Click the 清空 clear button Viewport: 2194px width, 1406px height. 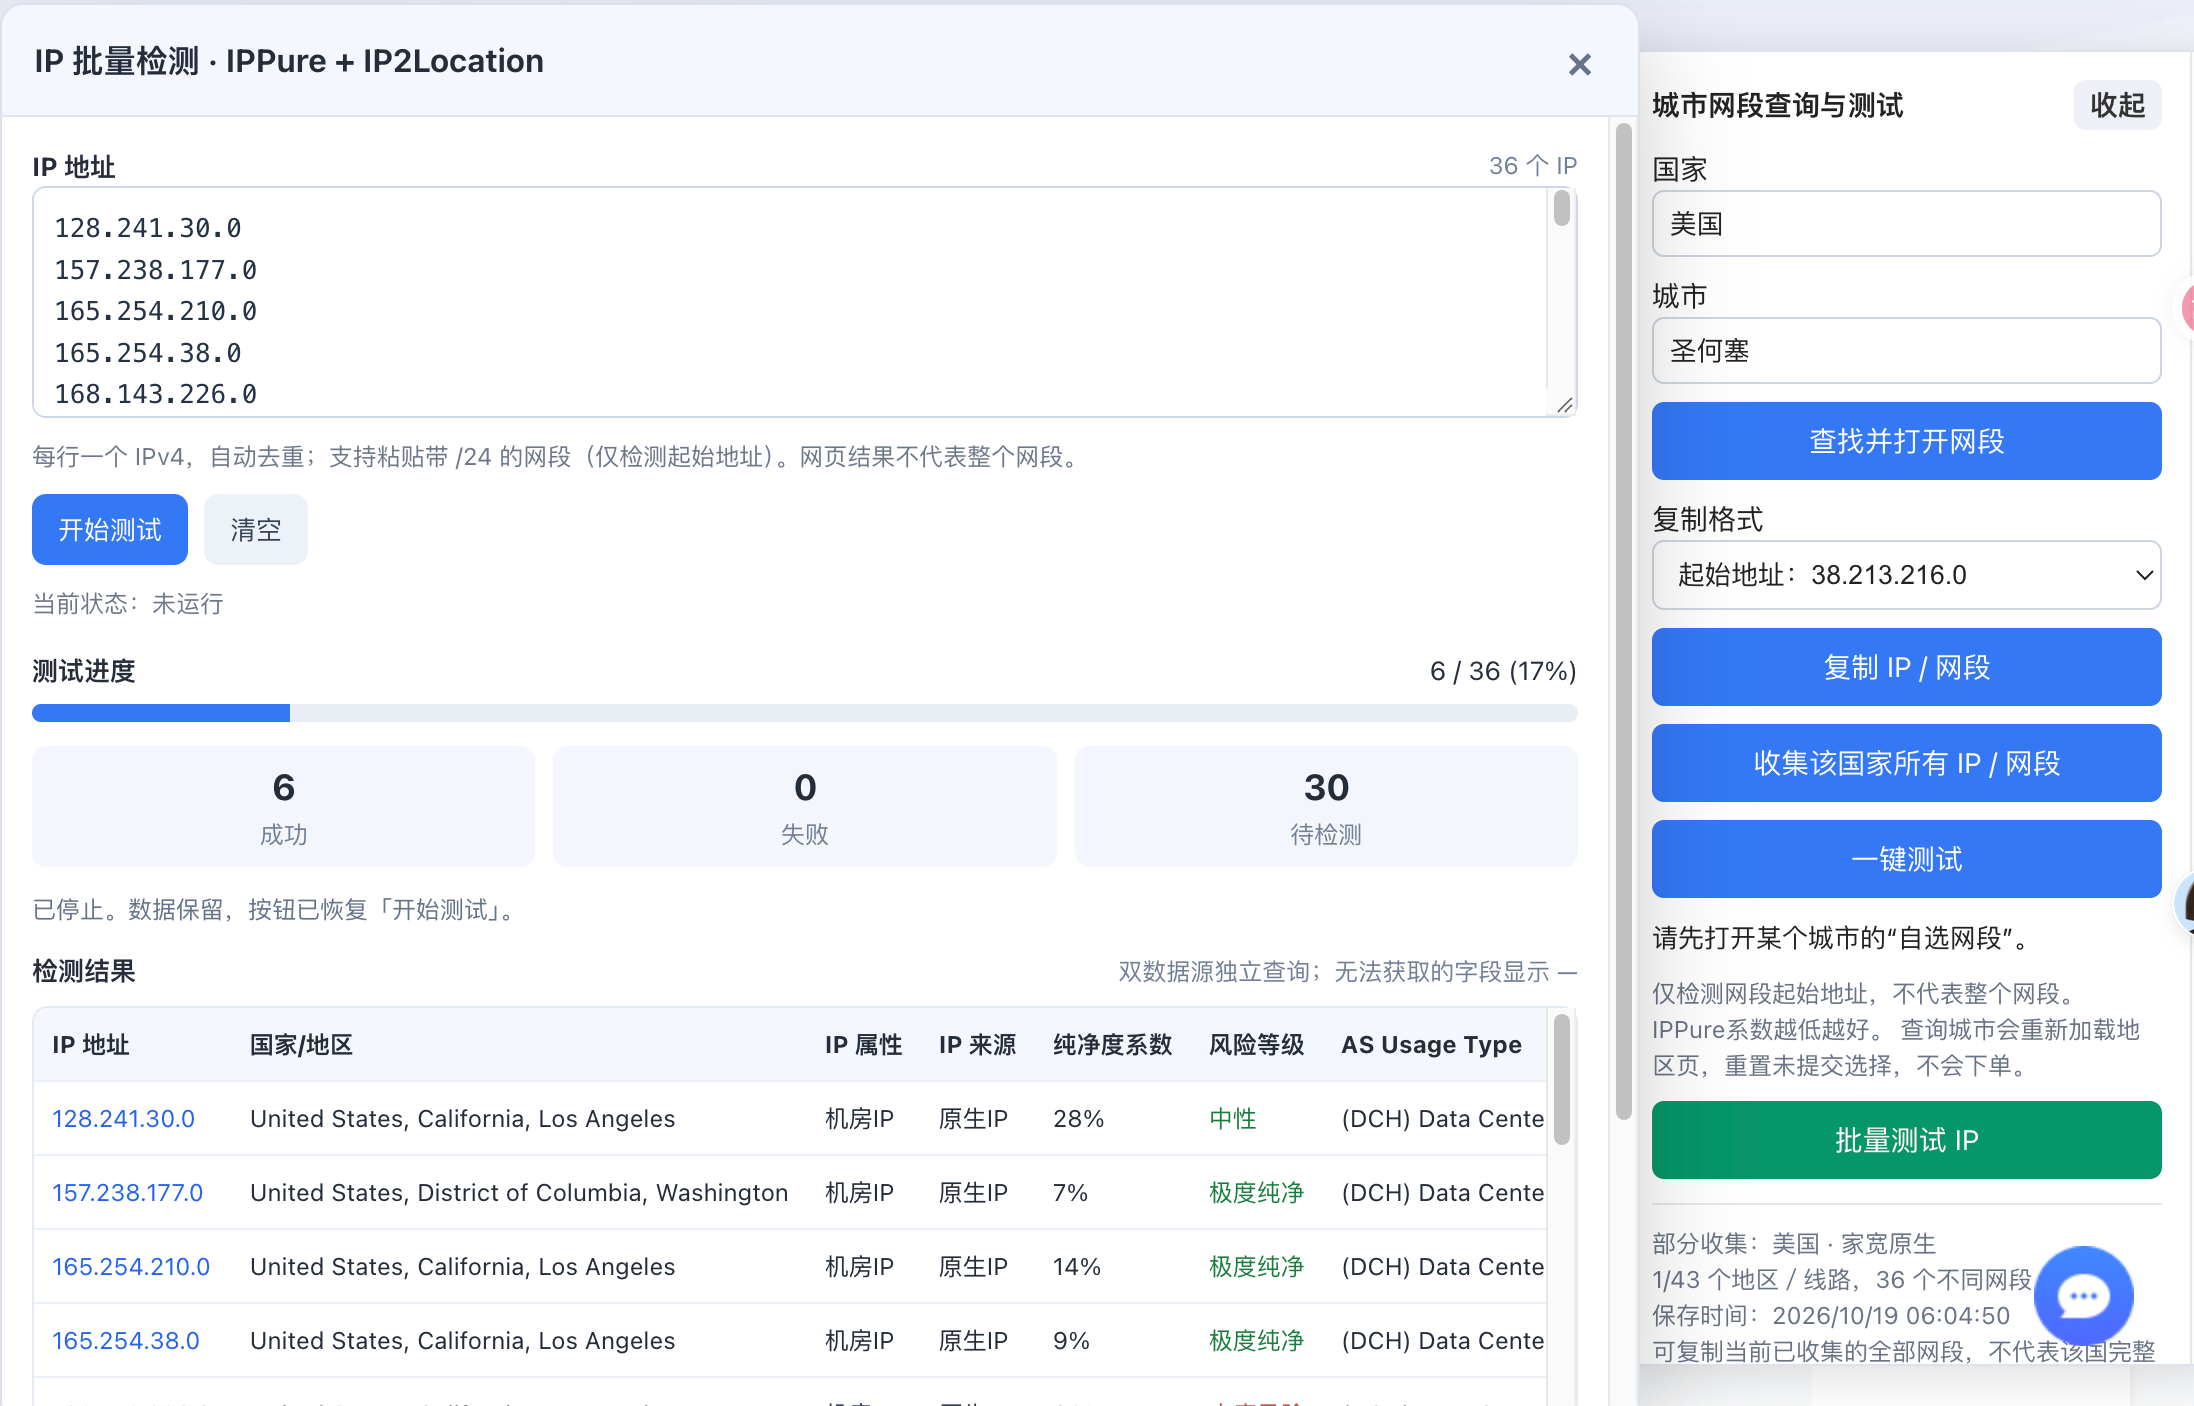pos(256,530)
